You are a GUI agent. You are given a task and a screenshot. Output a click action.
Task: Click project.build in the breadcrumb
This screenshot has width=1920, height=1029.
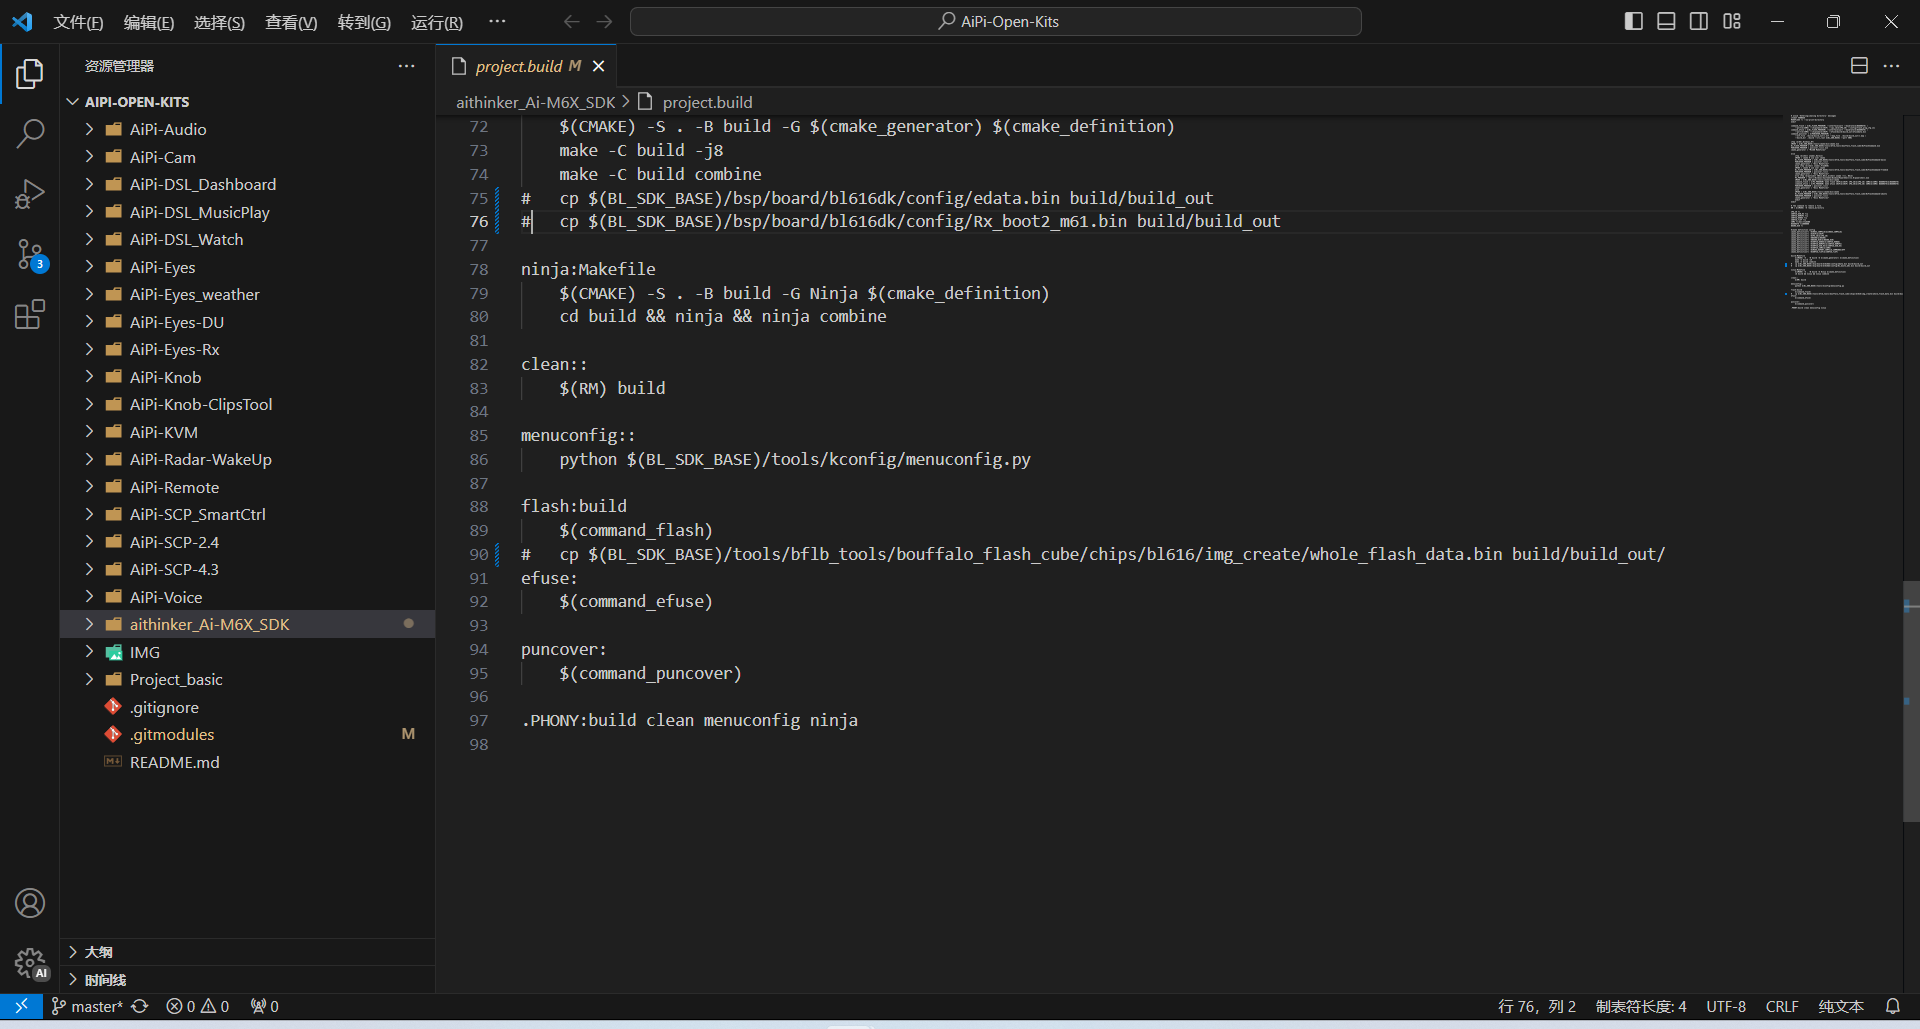point(707,102)
